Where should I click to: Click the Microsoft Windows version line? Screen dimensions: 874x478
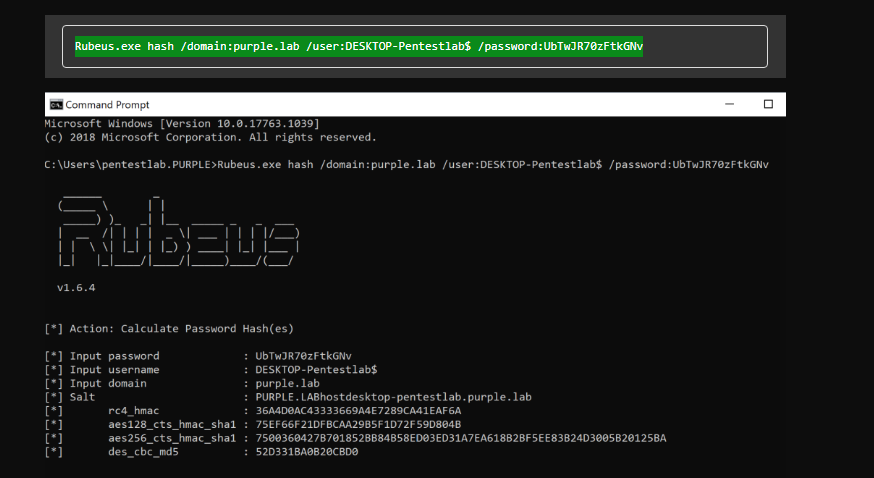click(182, 124)
